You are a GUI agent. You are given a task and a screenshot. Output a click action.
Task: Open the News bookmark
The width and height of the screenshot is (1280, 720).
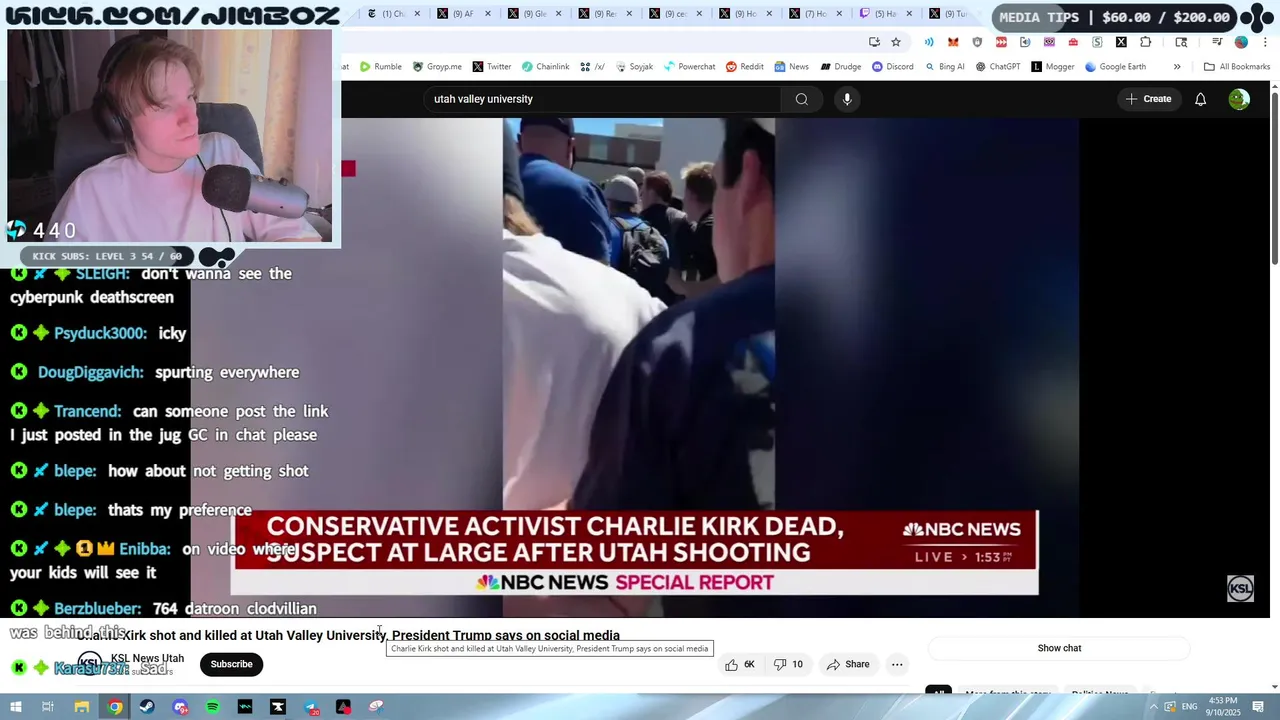tap(791, 67)
